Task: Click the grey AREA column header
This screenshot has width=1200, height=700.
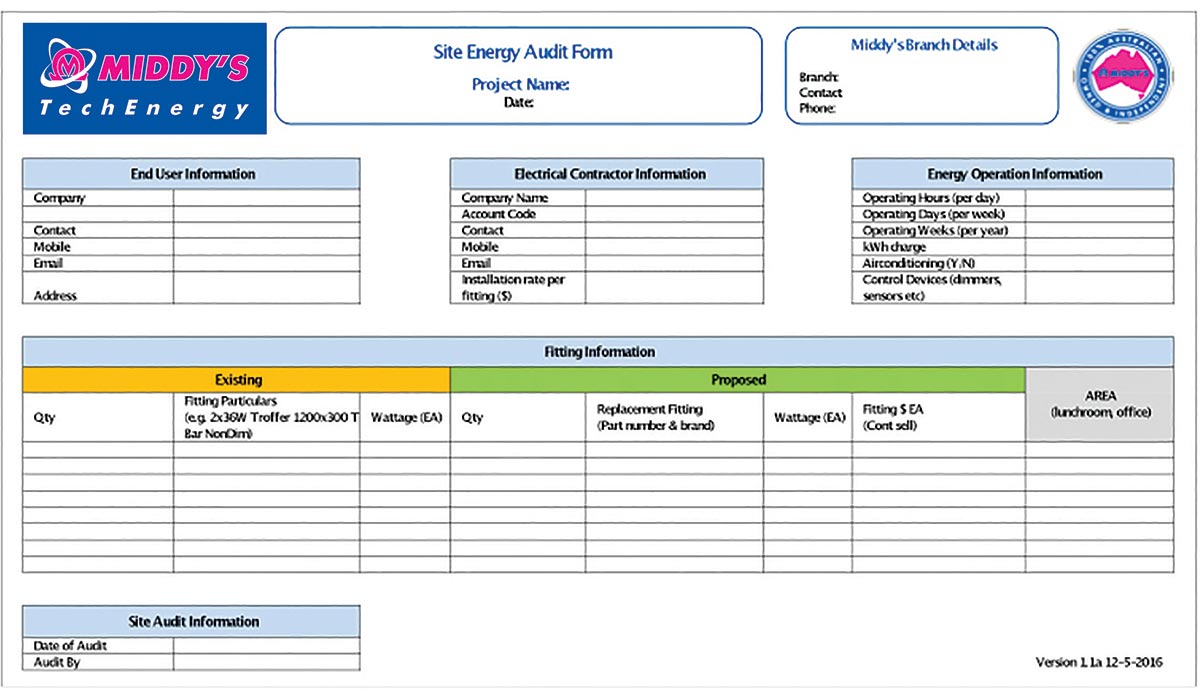Action: [x=1100, y=404]
